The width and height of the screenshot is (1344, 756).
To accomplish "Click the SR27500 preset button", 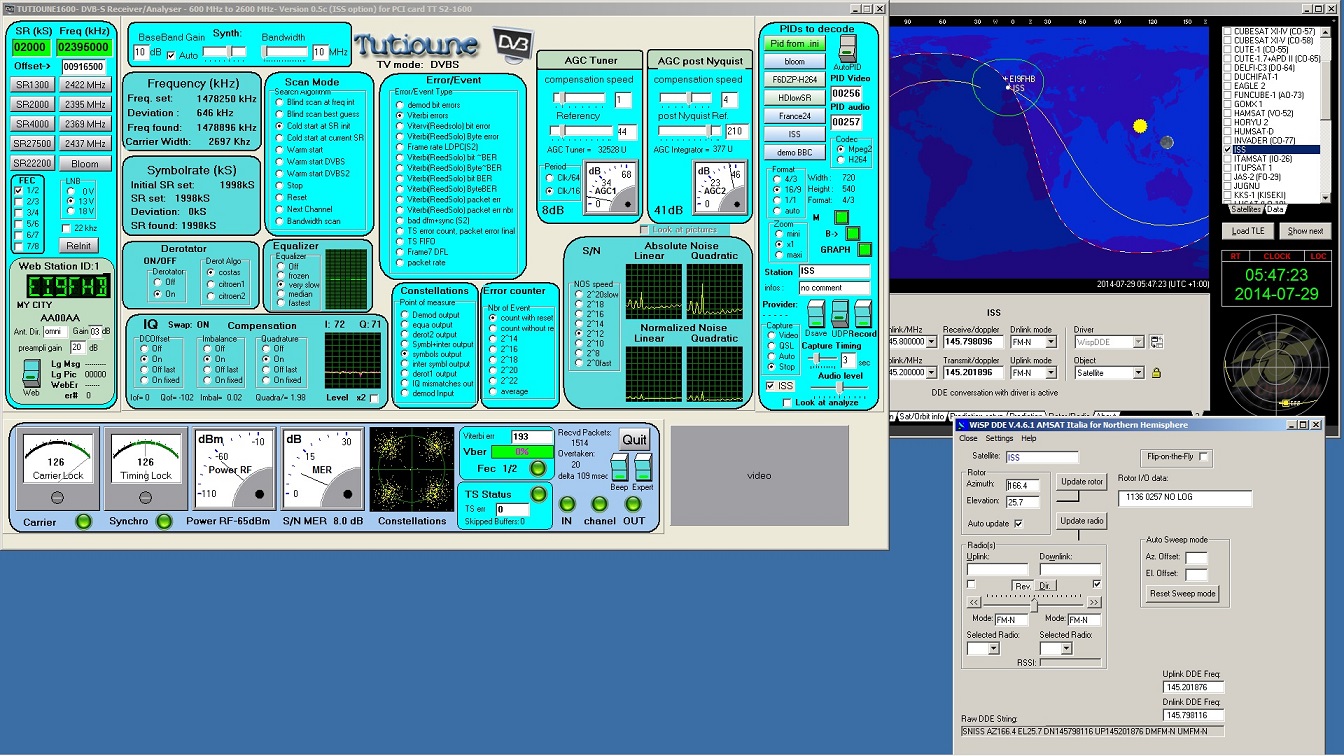I will 32,144.
